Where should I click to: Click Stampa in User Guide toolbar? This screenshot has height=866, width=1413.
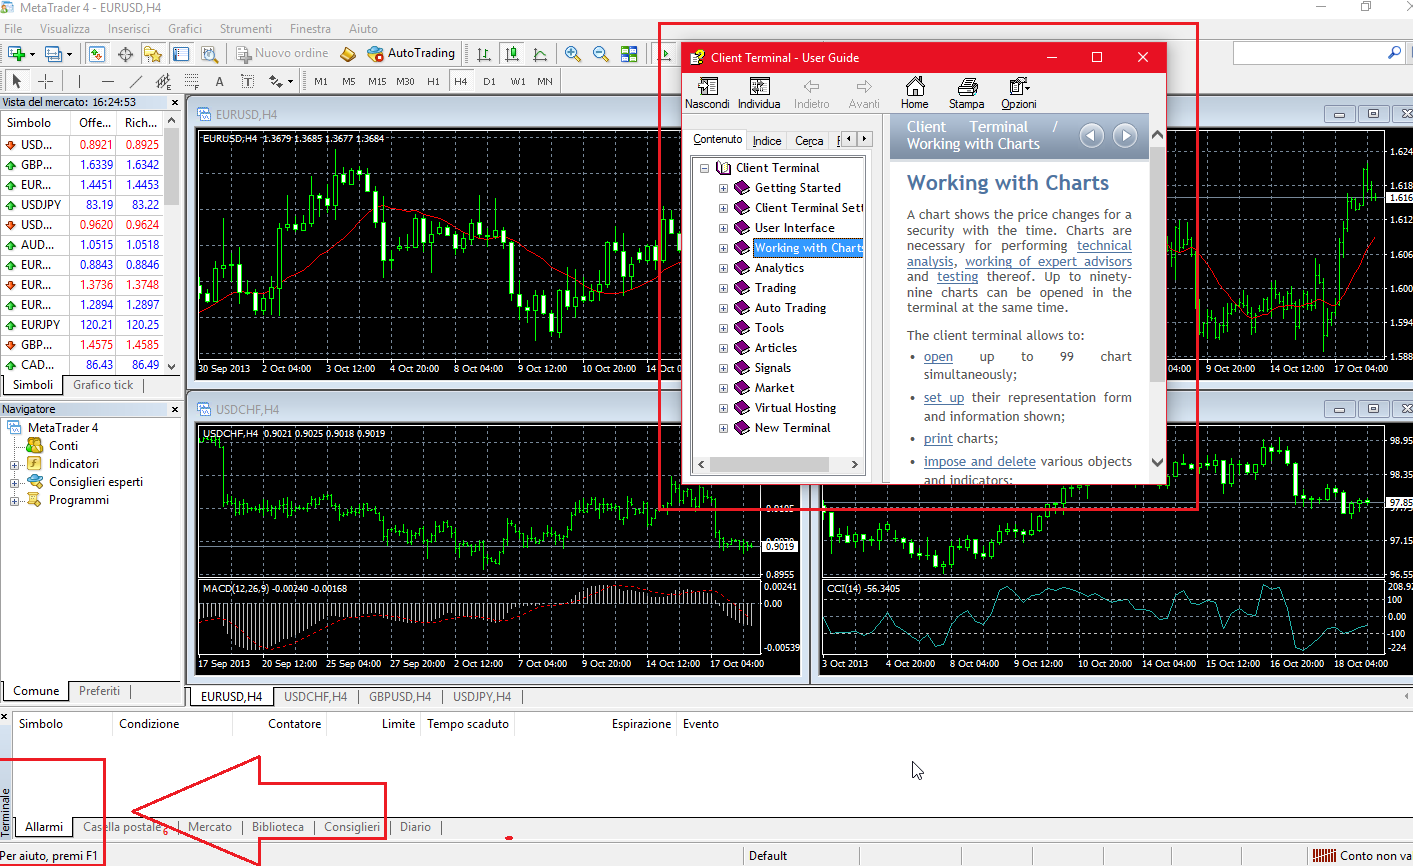pos(966,93)
